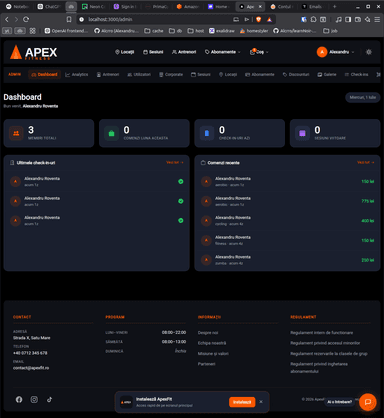
Task: Switch to the Emails browser tab
Action: pos(312,6)
